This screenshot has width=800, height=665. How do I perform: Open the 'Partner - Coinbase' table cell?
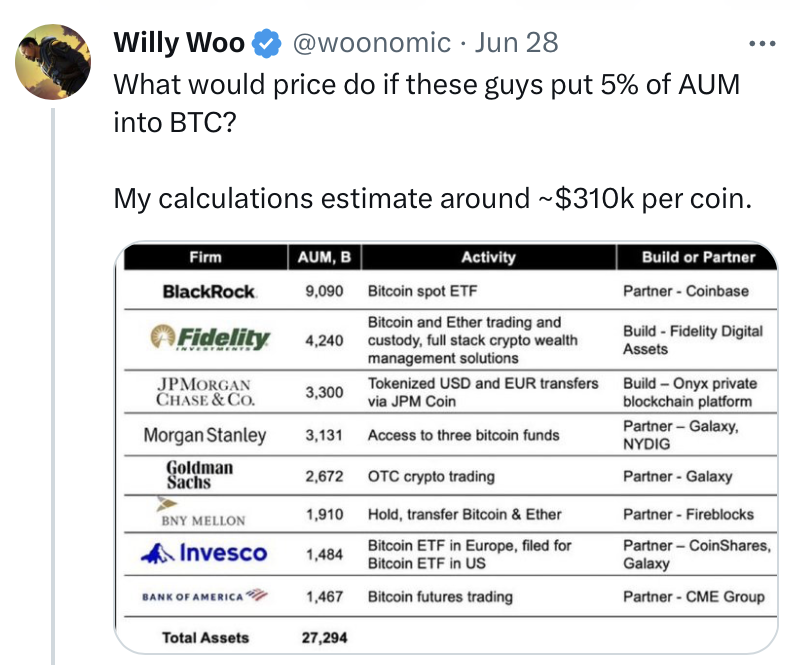[685, 292]
